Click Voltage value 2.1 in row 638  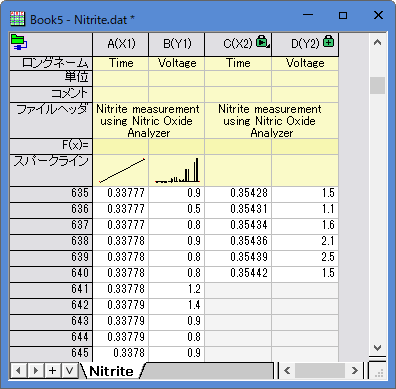(305, 241)
